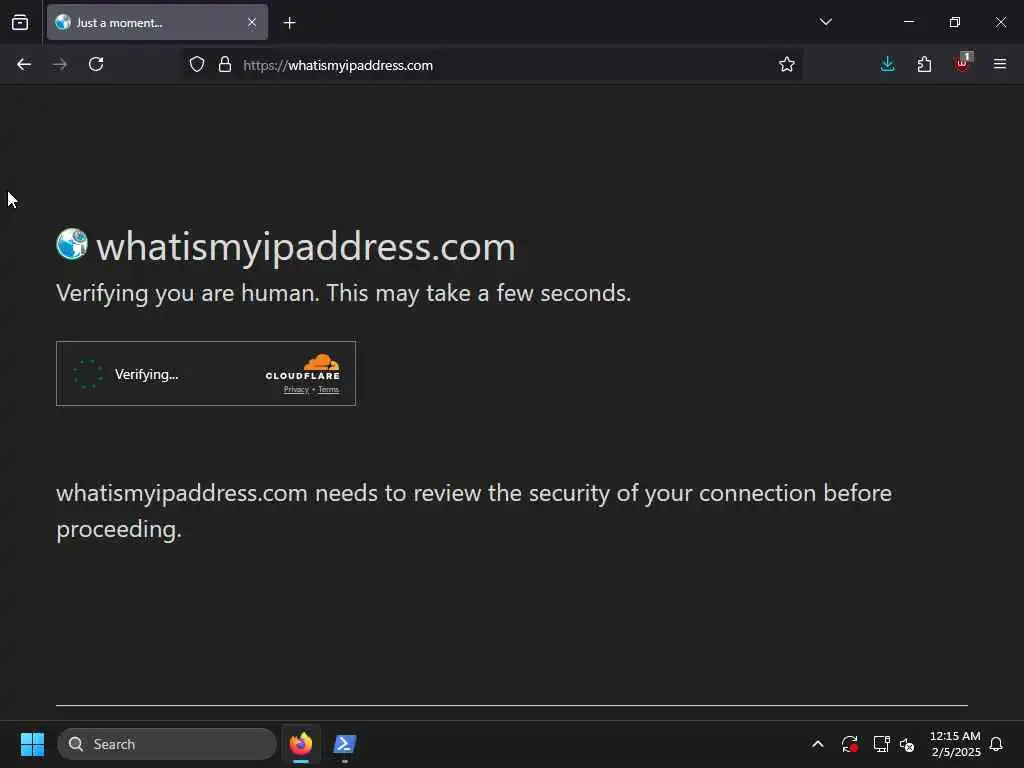The image size is (1024, 768).
Task: Select the 'Just a moment...' tab
Action: (157, 22)
